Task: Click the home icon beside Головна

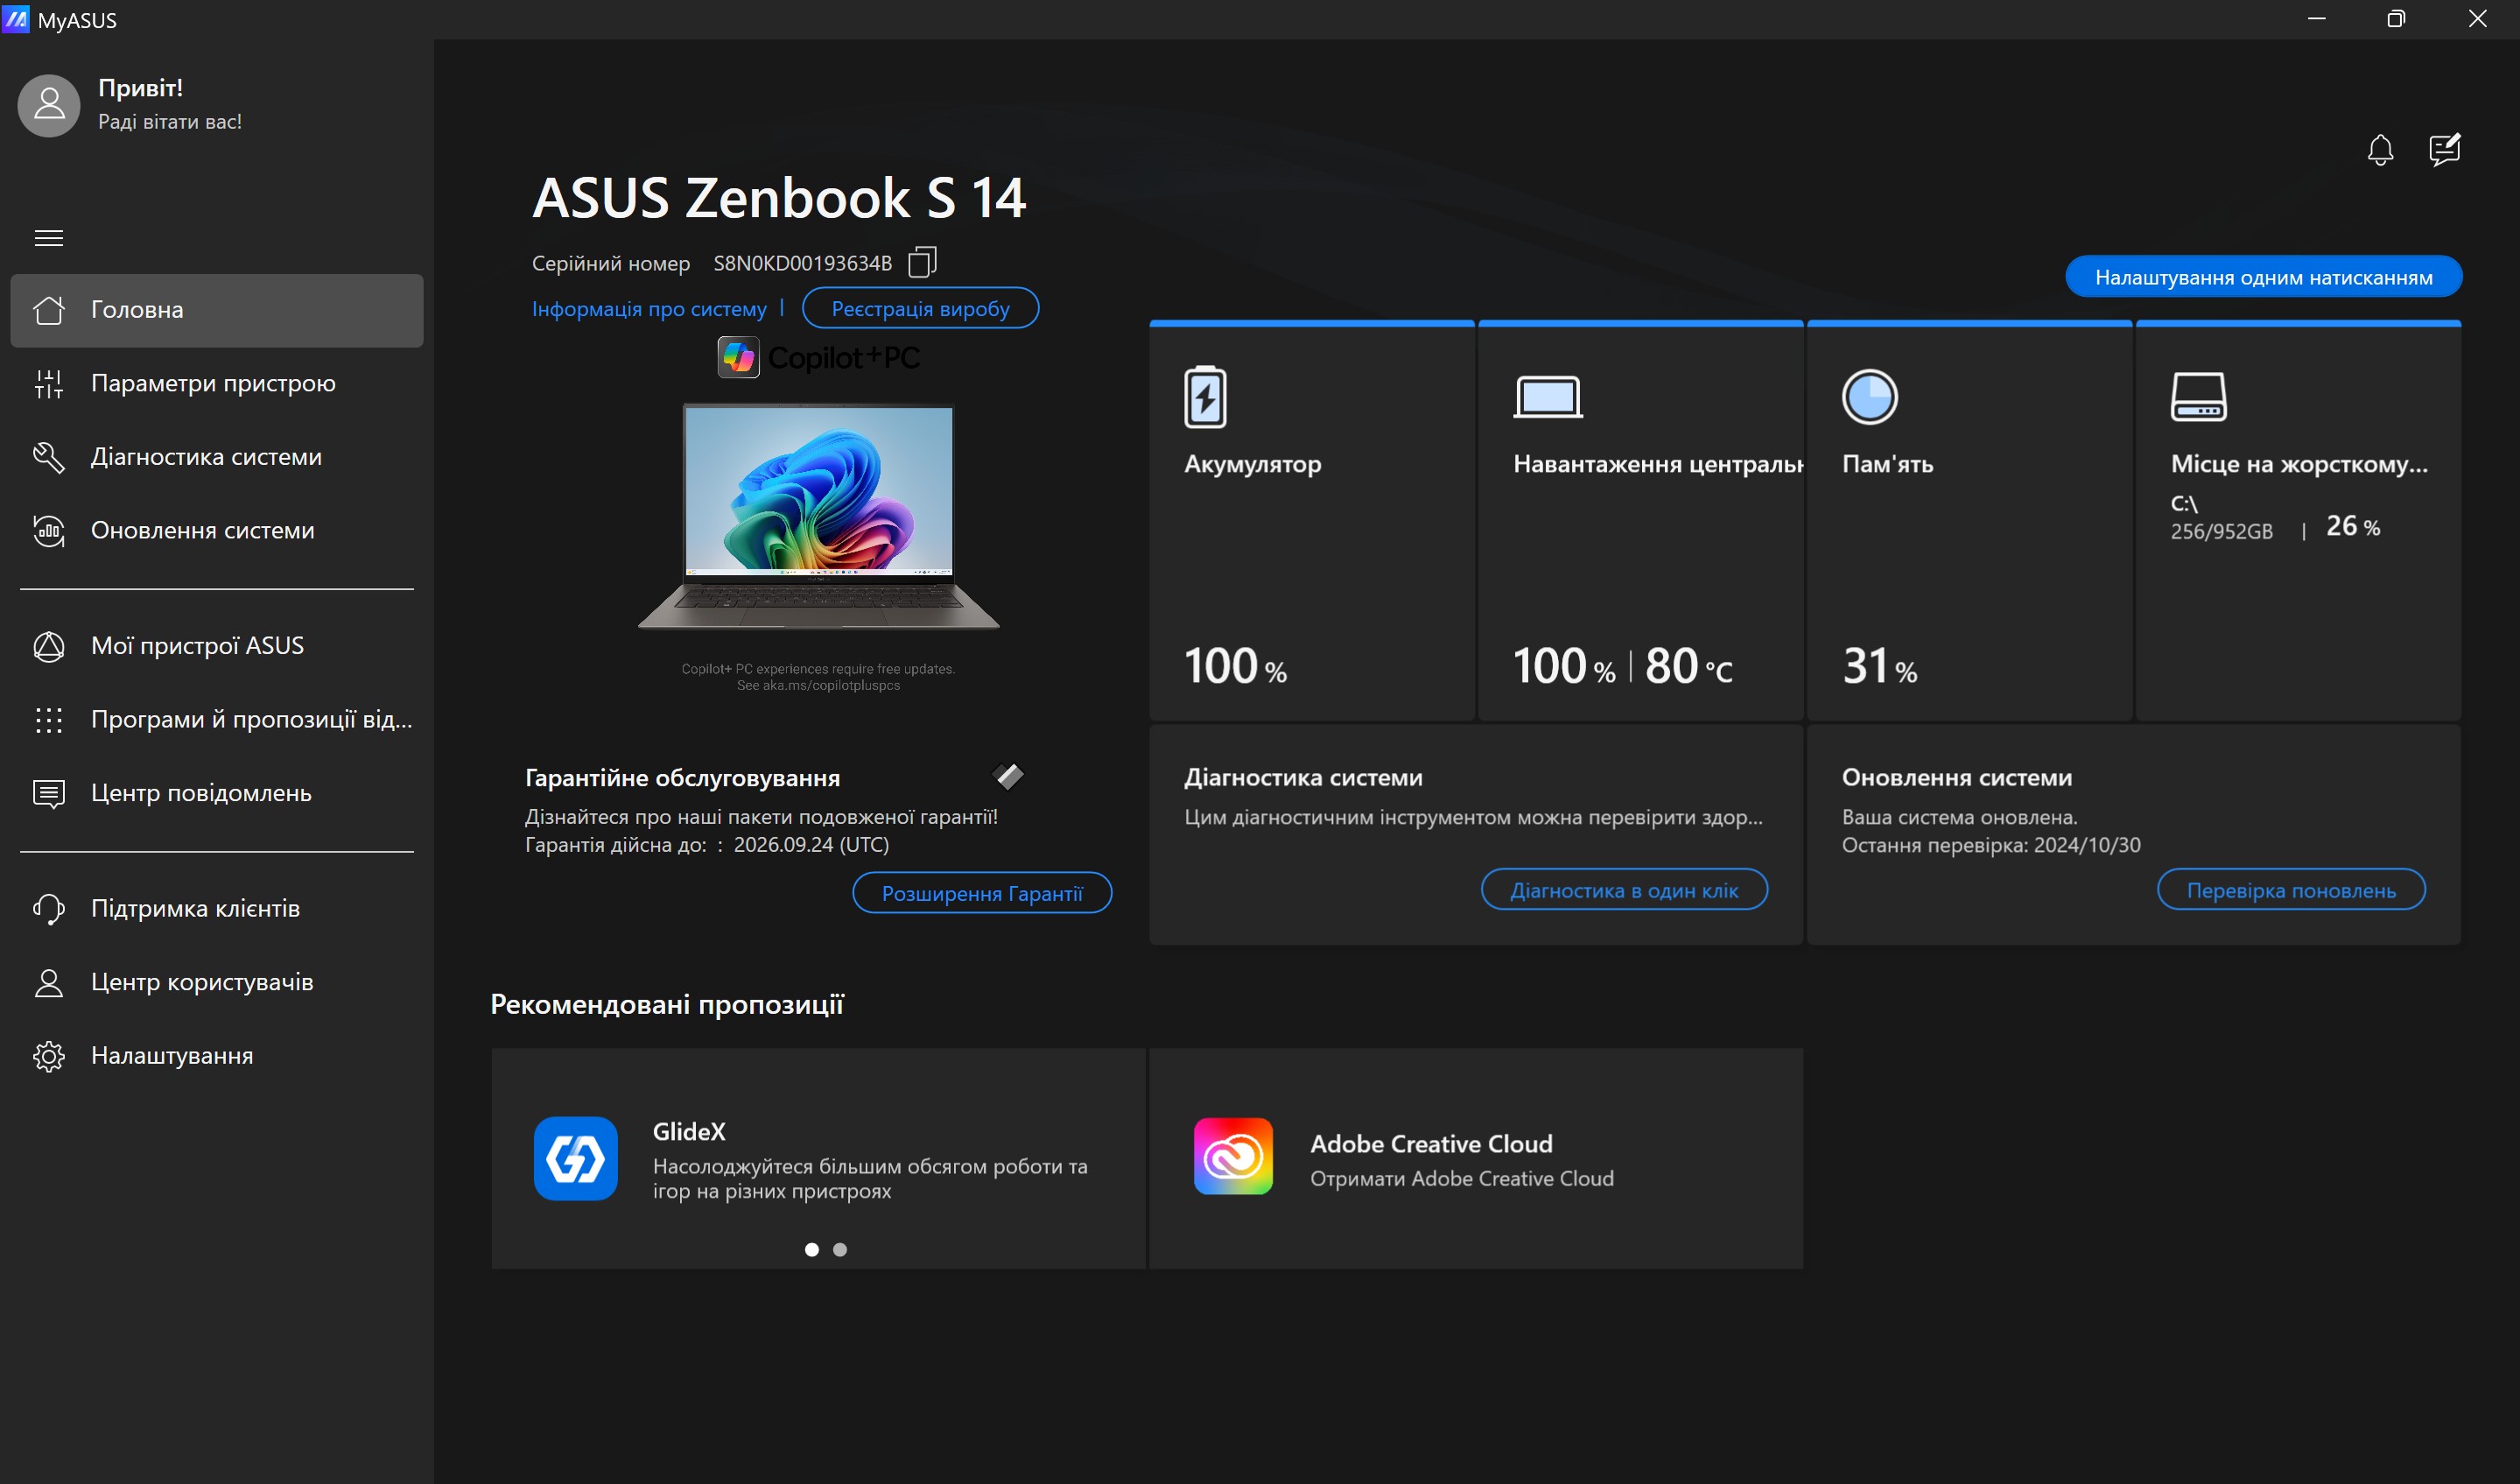Action: click(49, 310)
